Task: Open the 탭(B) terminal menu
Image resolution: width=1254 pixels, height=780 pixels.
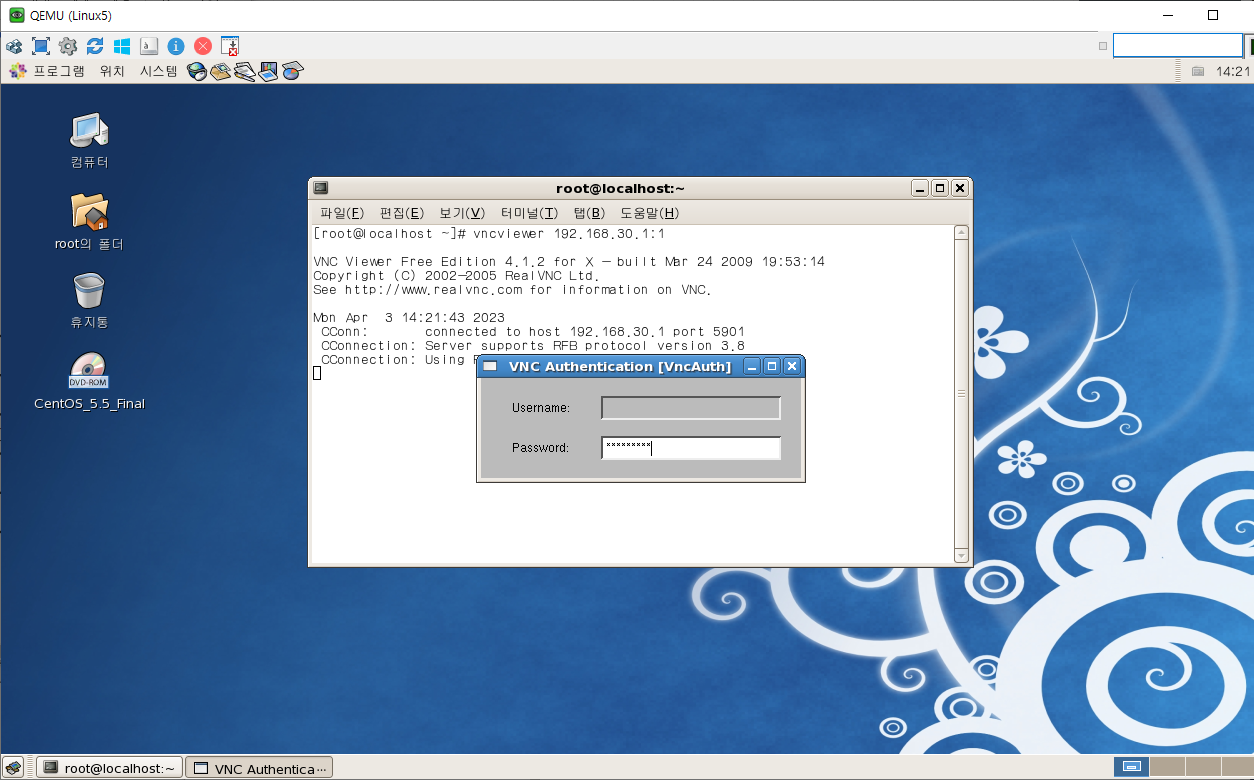Action: click(589, 213)
